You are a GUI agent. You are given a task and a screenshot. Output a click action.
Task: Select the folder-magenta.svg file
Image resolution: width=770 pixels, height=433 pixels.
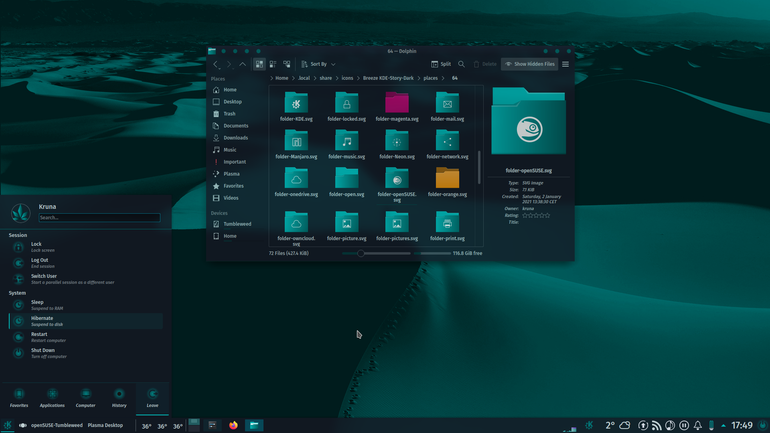click(397, 107)
